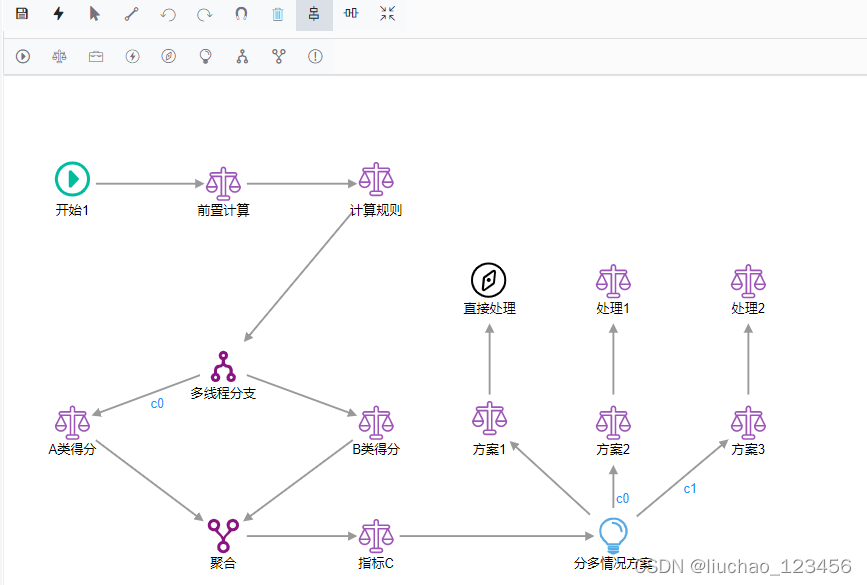Select the 聚合 aggregation node
Viewport: 867px width, 585px height.
222,534
